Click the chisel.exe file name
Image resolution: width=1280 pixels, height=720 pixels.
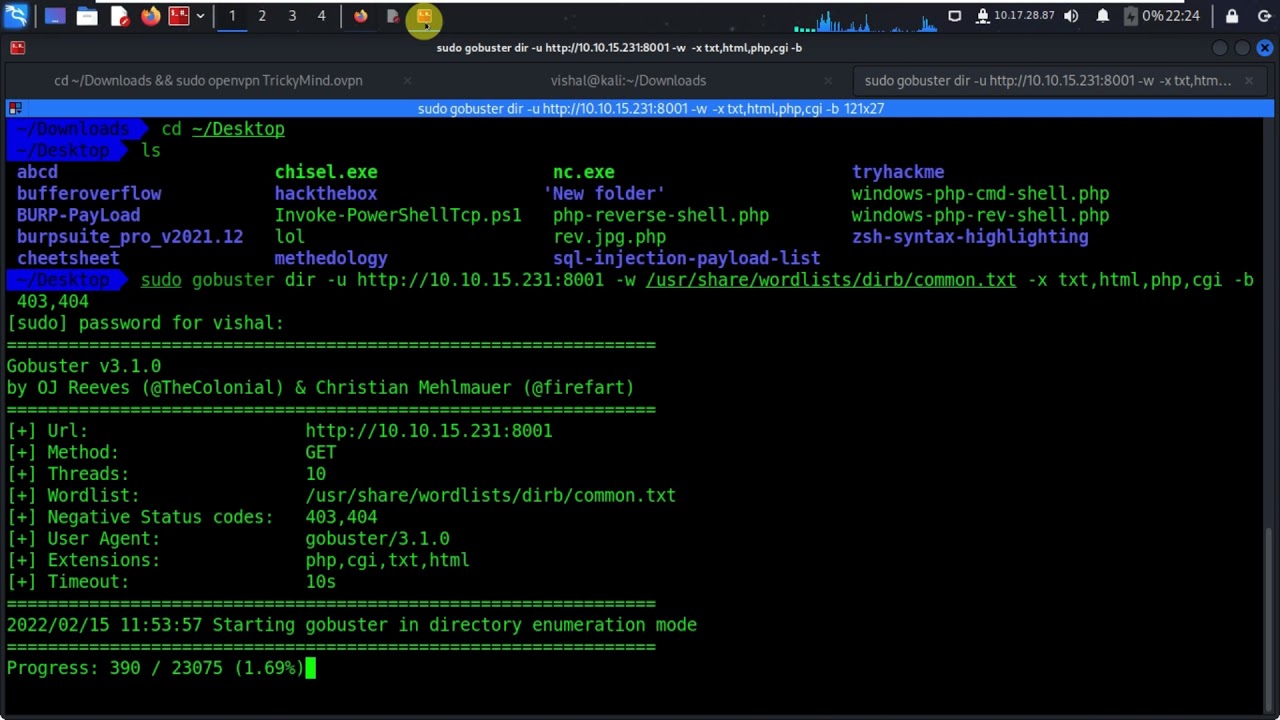tap(326, 172)
